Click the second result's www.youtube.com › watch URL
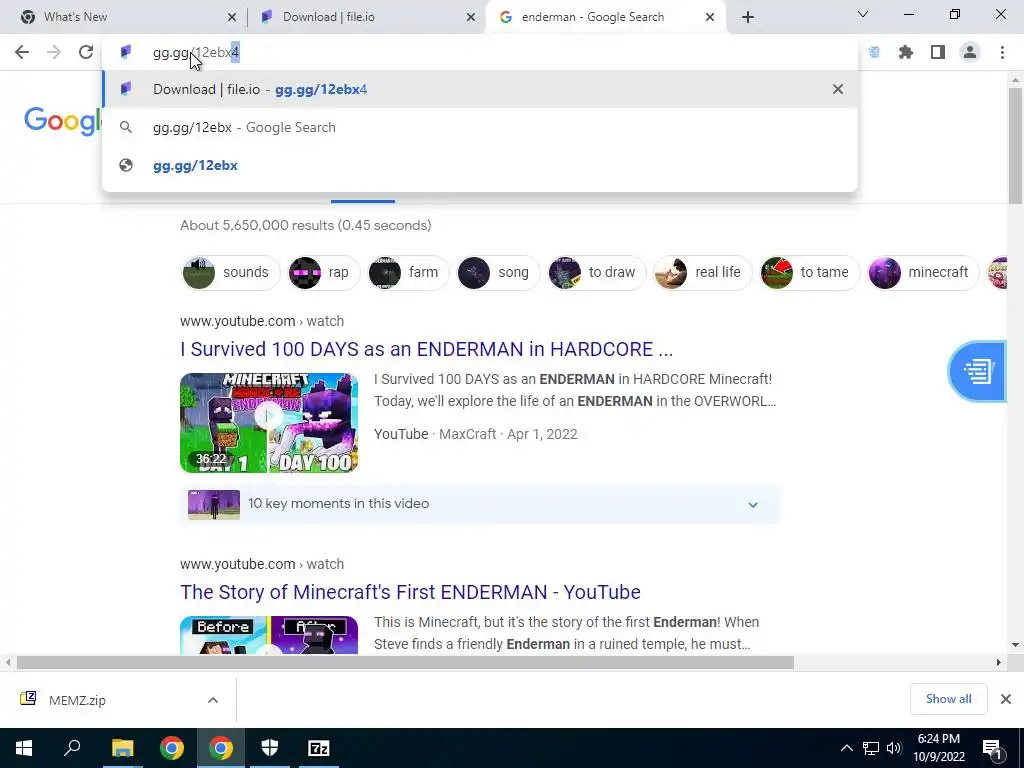 click(x=262, y=564)
